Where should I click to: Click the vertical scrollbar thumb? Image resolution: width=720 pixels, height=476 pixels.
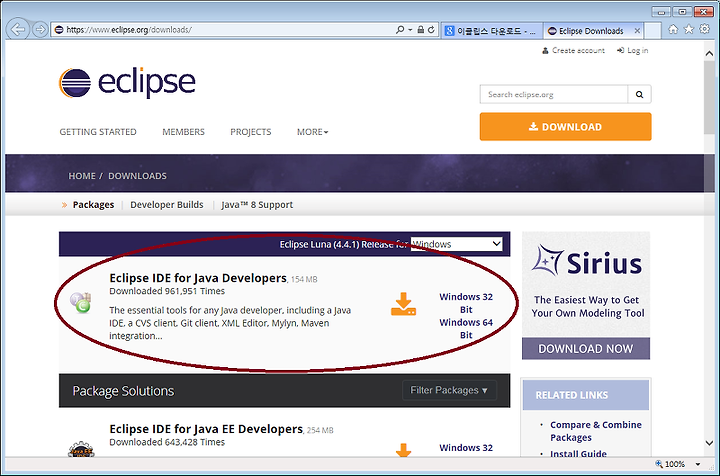coord(709,97)
